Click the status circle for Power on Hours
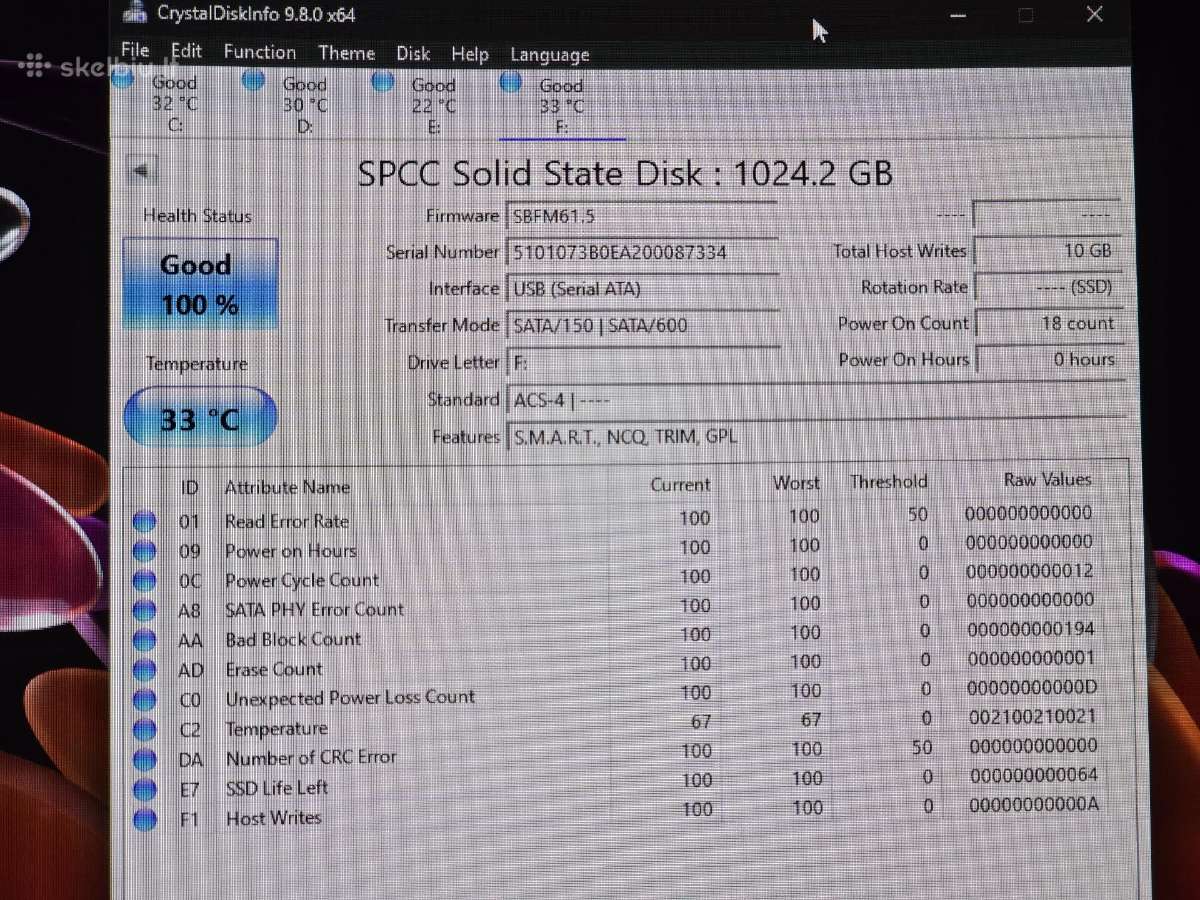Screen dimensions: 1200x900 pos(145,551)
